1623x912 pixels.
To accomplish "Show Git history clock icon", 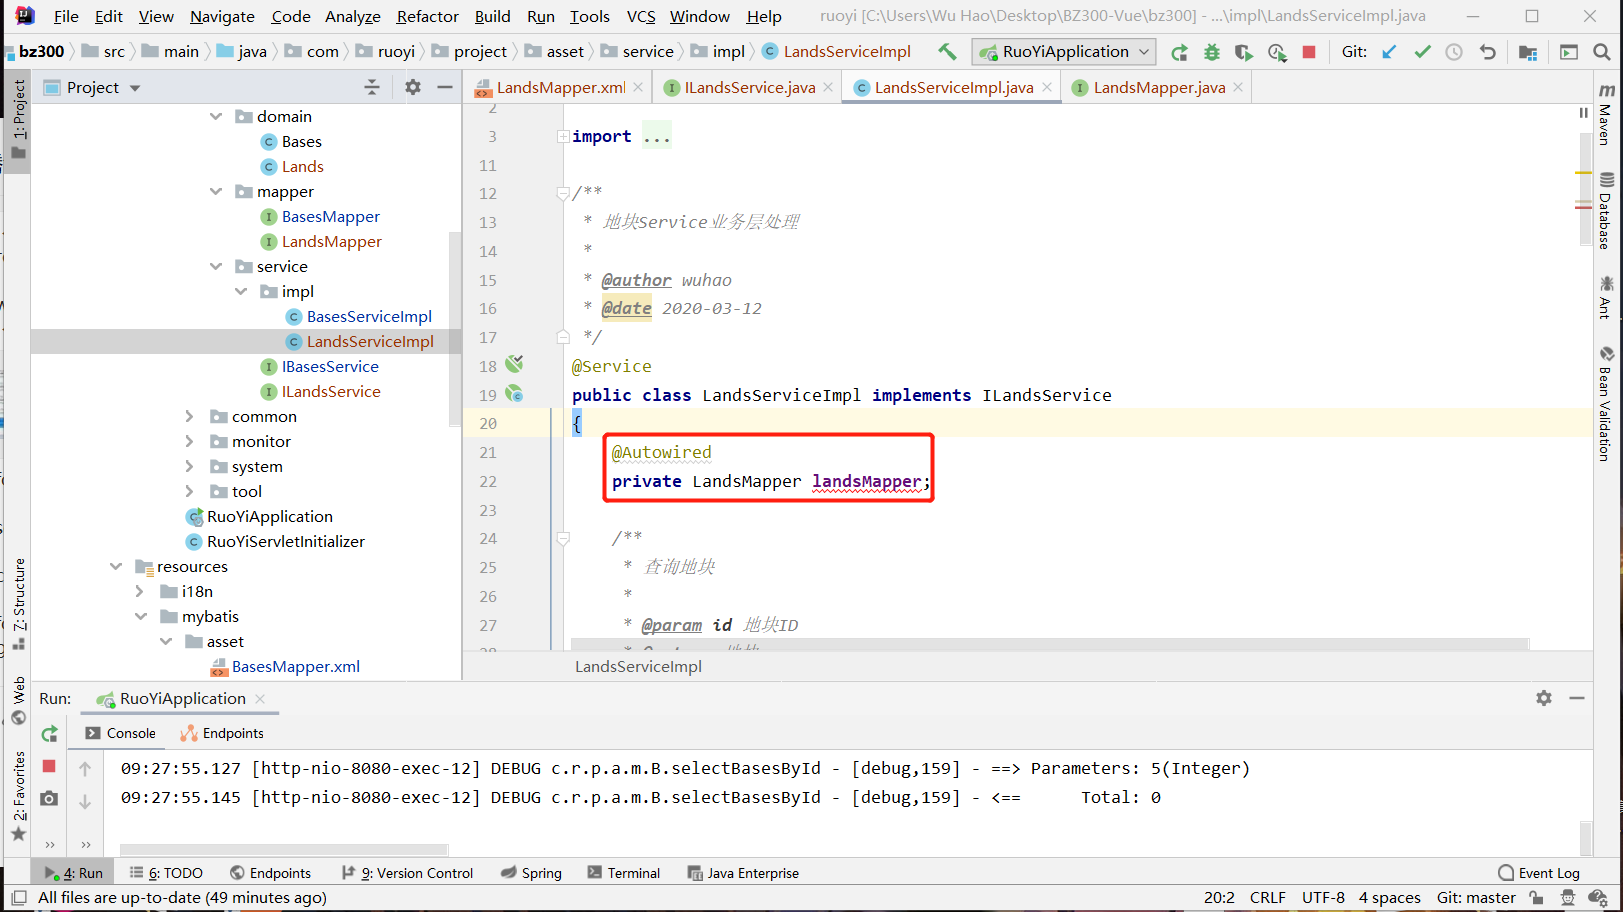I will coord(1454,52).
